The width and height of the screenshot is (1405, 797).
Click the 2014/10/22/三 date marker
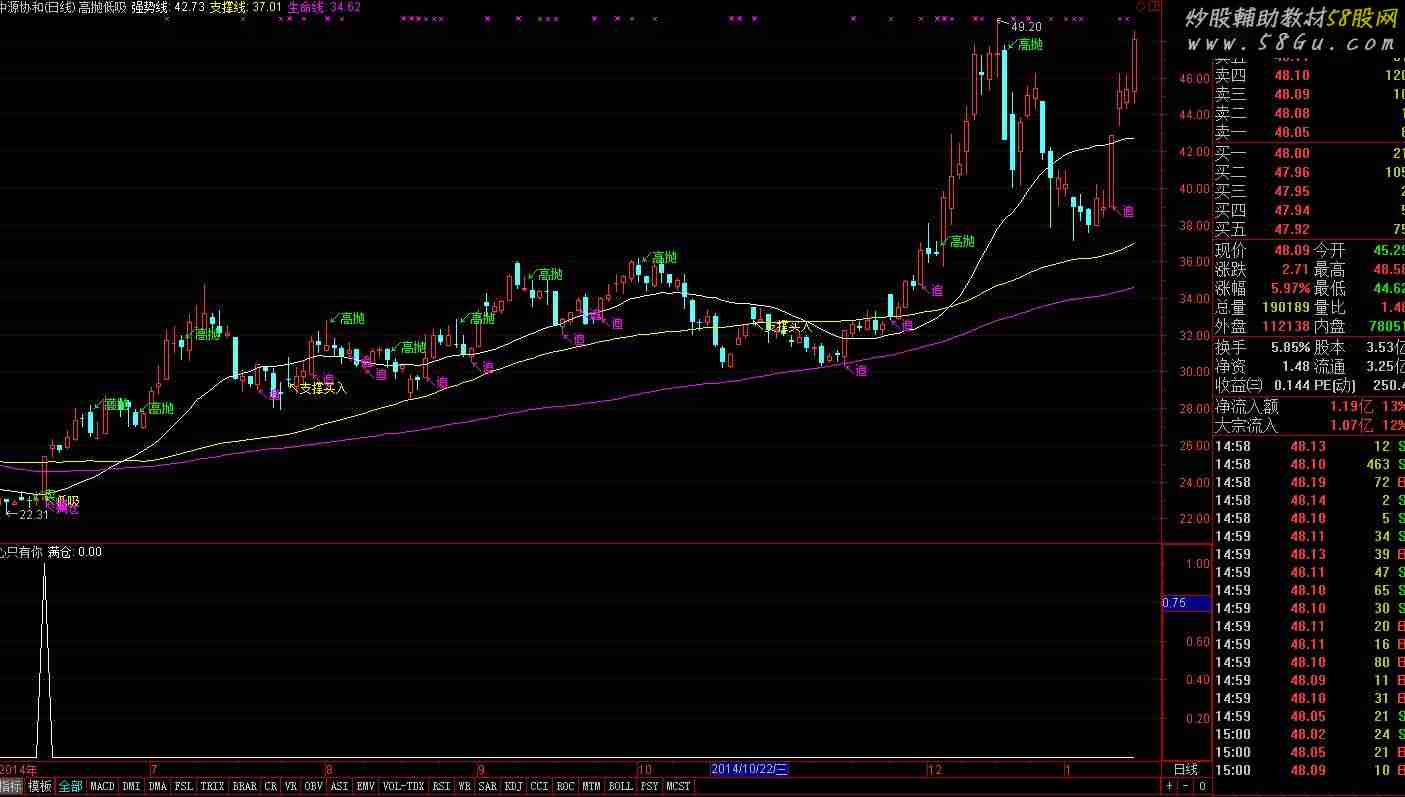coord(750,770)
